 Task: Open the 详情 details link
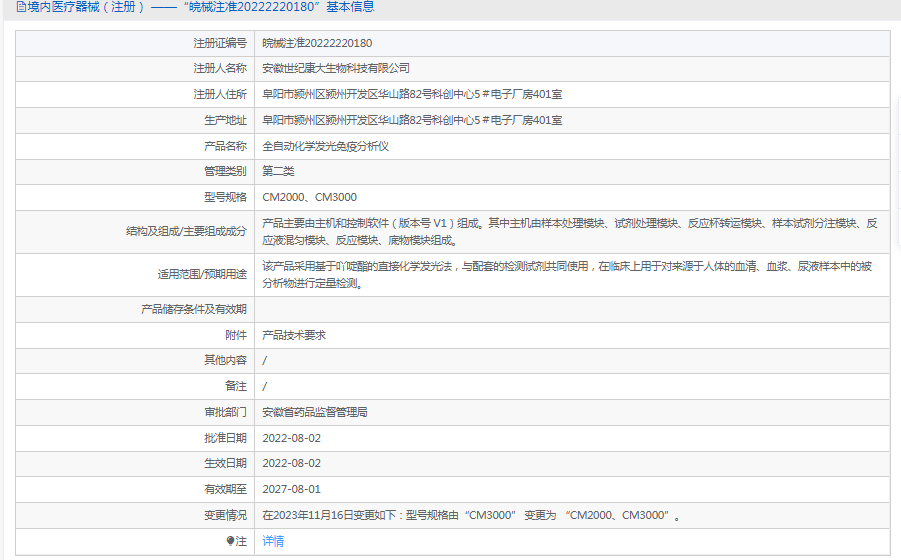273,541
